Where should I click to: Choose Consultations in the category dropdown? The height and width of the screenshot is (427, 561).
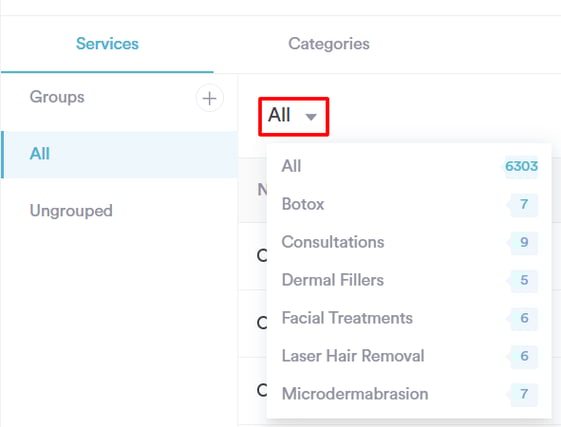point(409,242)
